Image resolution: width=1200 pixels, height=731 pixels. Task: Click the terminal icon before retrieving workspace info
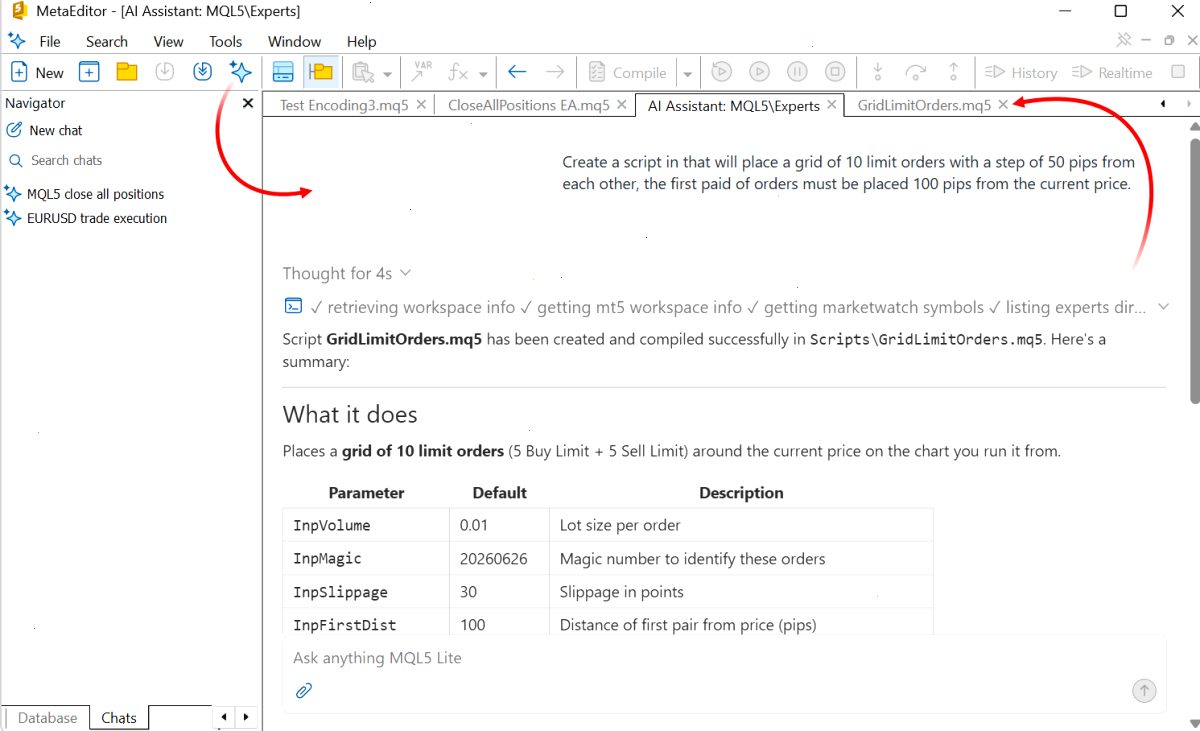point(294,306)
